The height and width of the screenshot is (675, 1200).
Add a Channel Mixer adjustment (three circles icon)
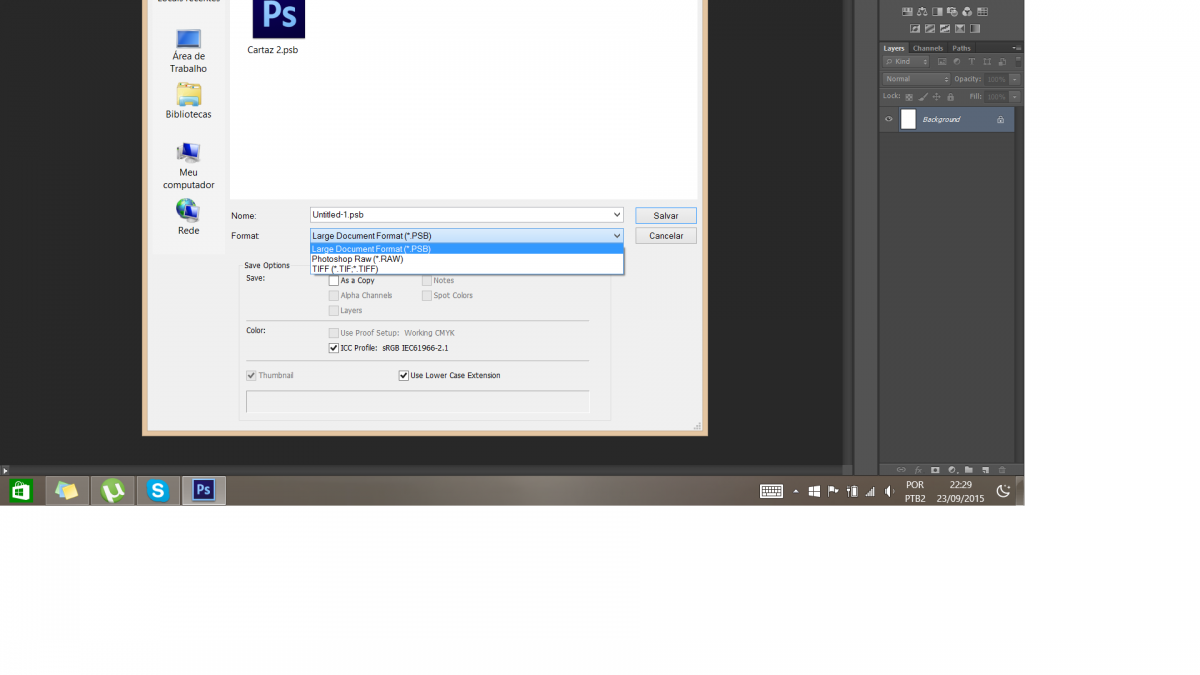[x=967, y=12]
